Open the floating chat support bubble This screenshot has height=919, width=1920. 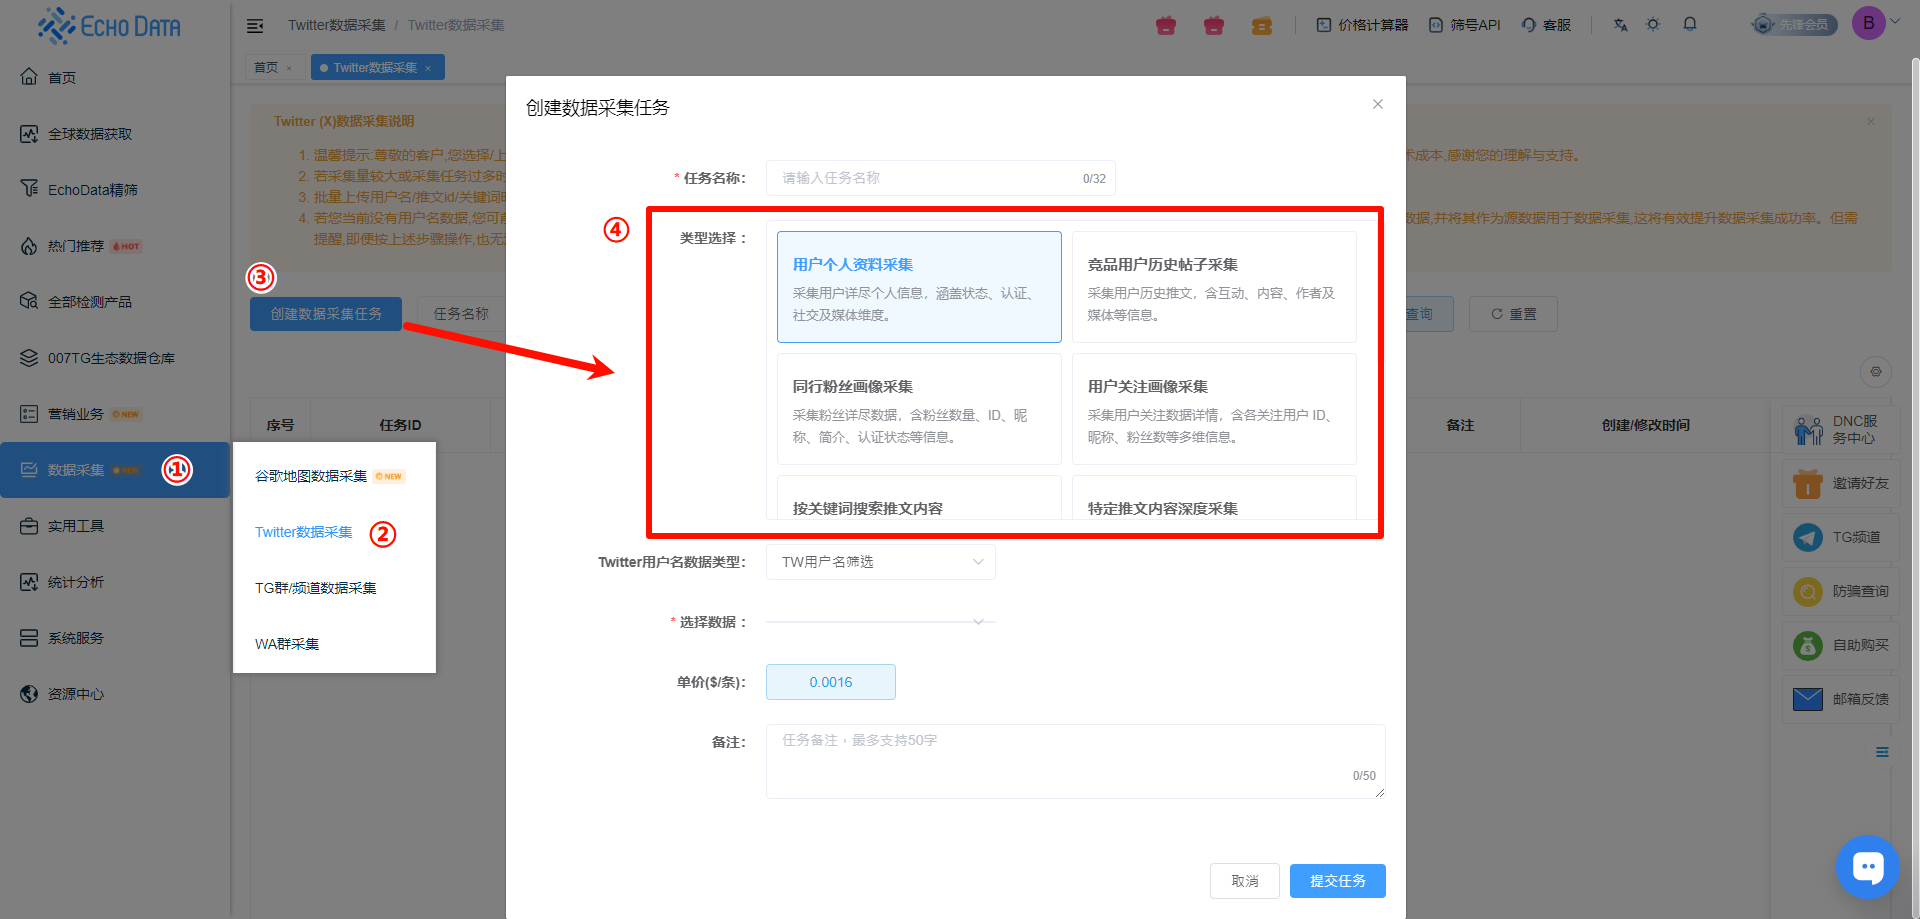tap(1867, 866)
